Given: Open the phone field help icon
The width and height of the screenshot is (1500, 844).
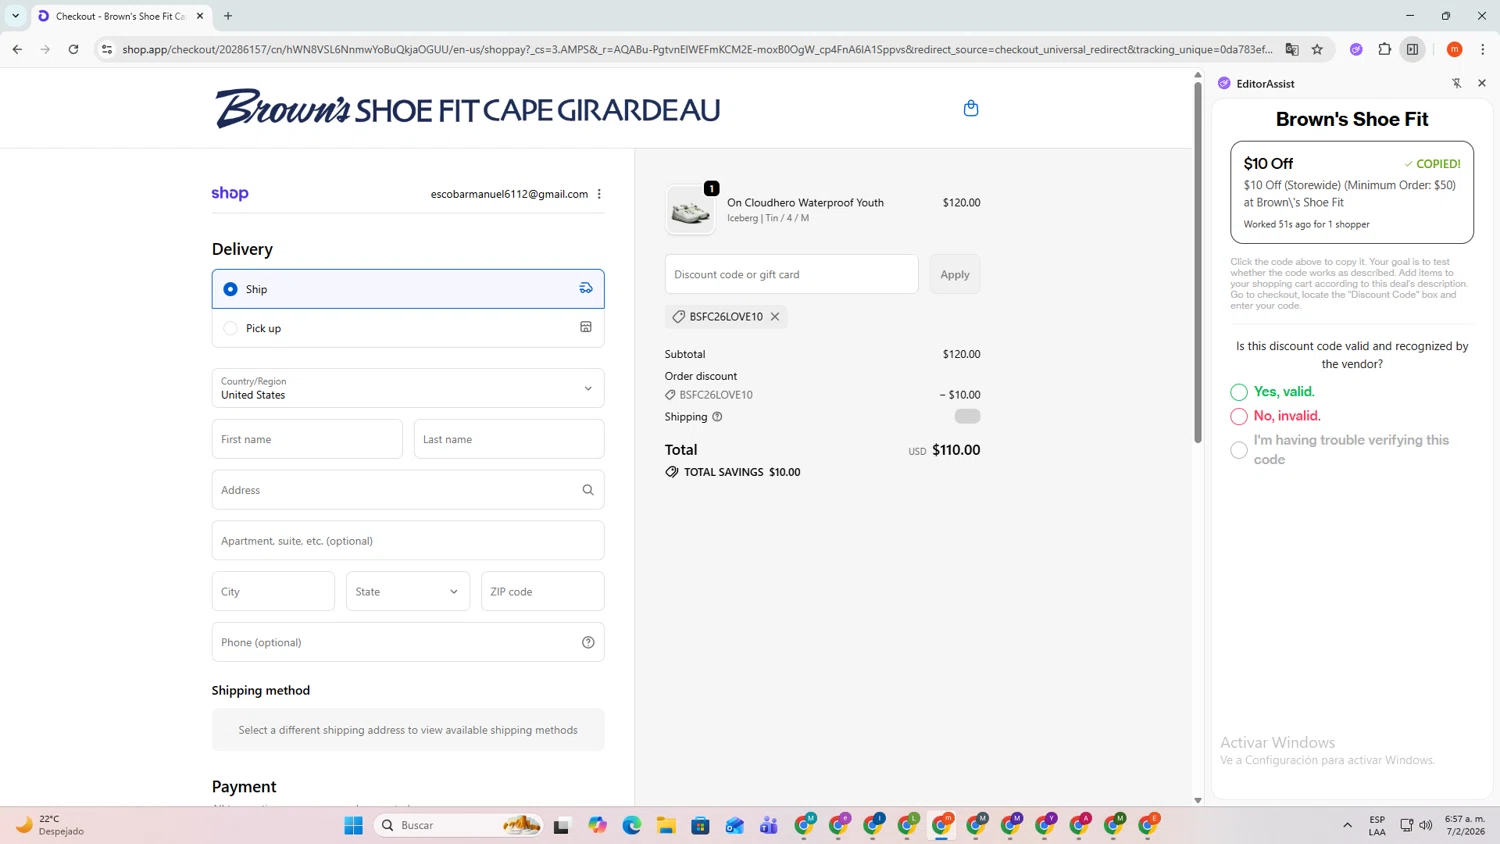Looking at the screenshot, I should click(x=588, y=642).
